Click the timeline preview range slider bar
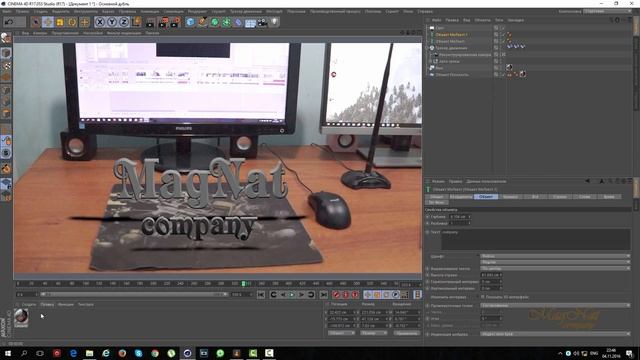 134,294
